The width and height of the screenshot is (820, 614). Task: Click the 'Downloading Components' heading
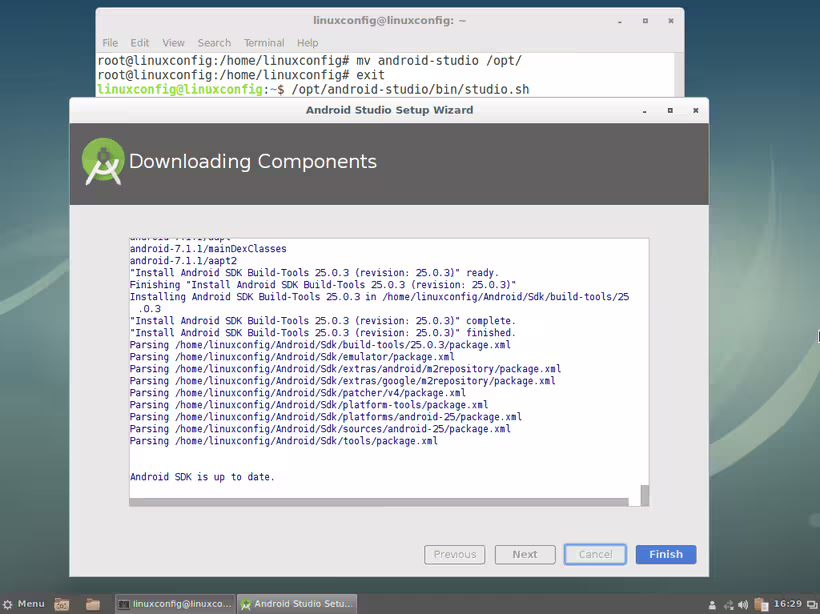pyautogui.click(x=253, y=161)
